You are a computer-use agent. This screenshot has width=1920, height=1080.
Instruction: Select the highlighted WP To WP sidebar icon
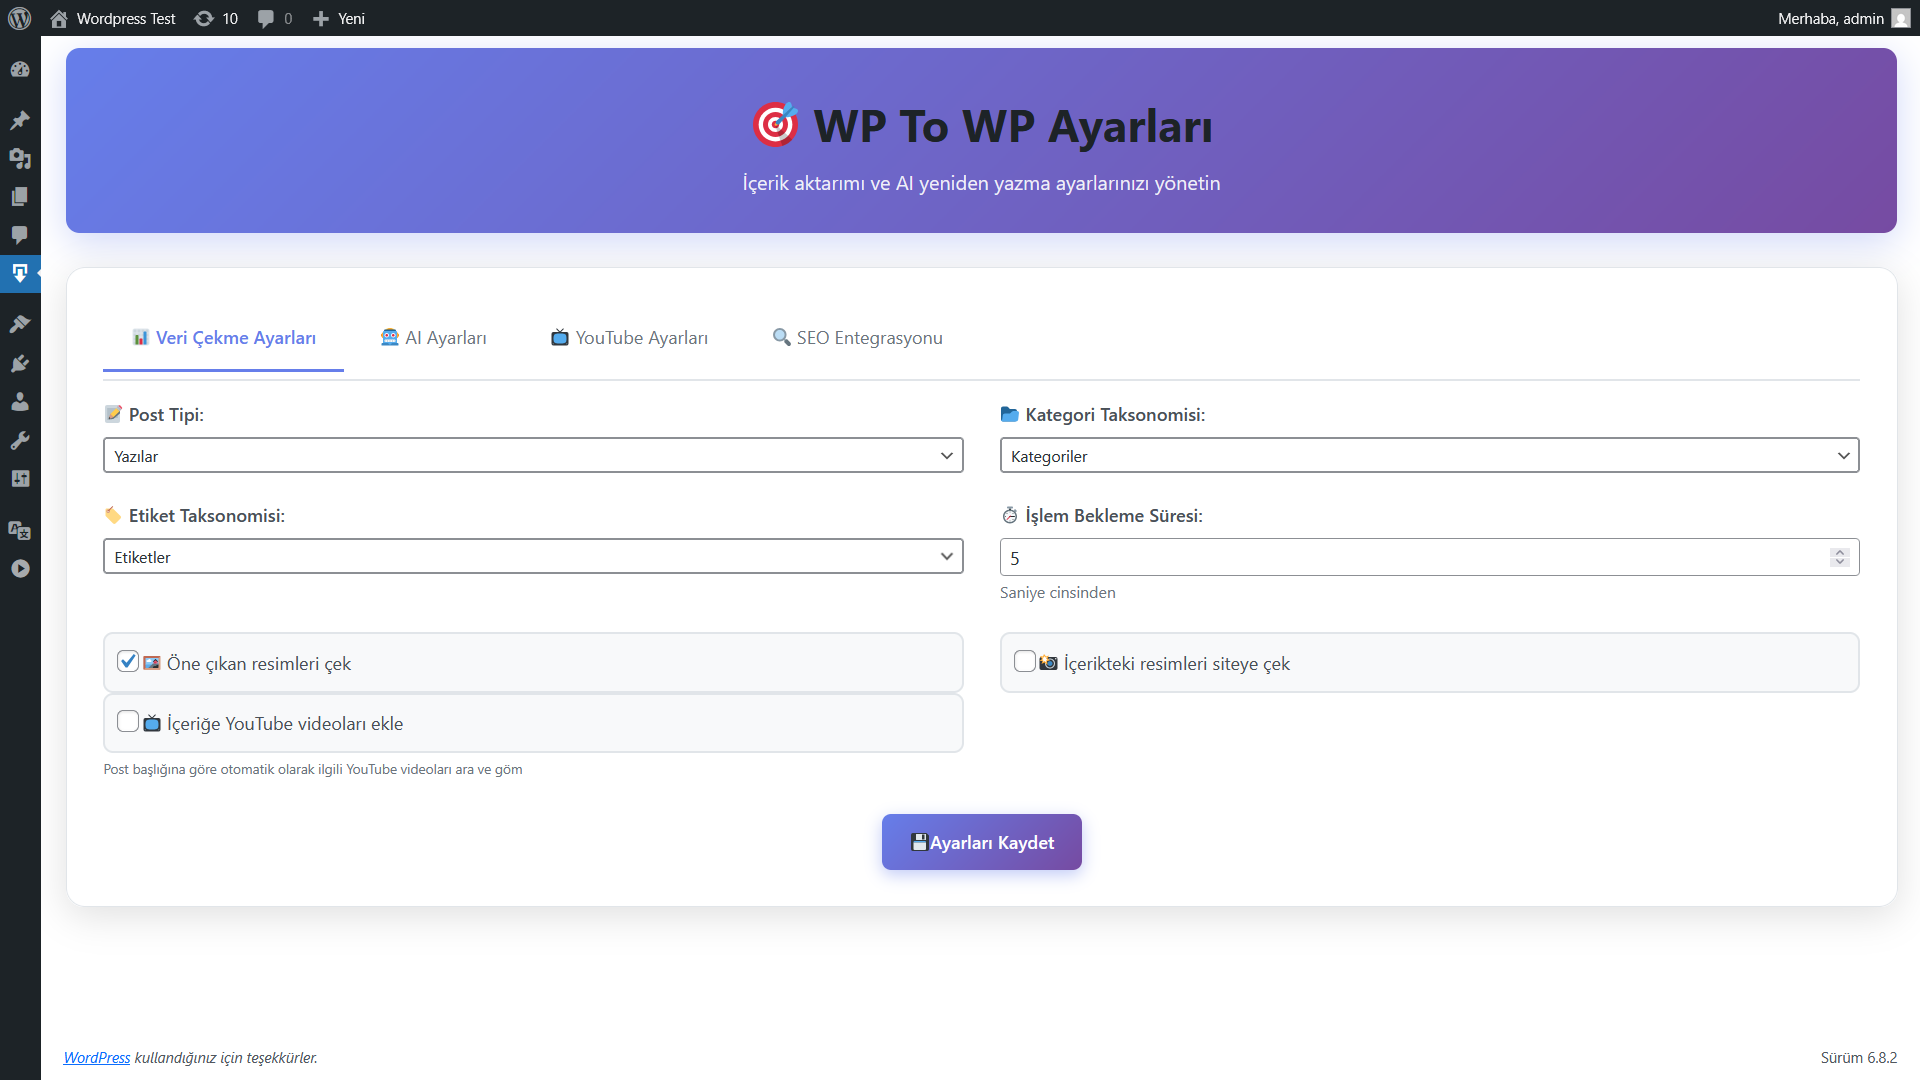click(20, 273)
